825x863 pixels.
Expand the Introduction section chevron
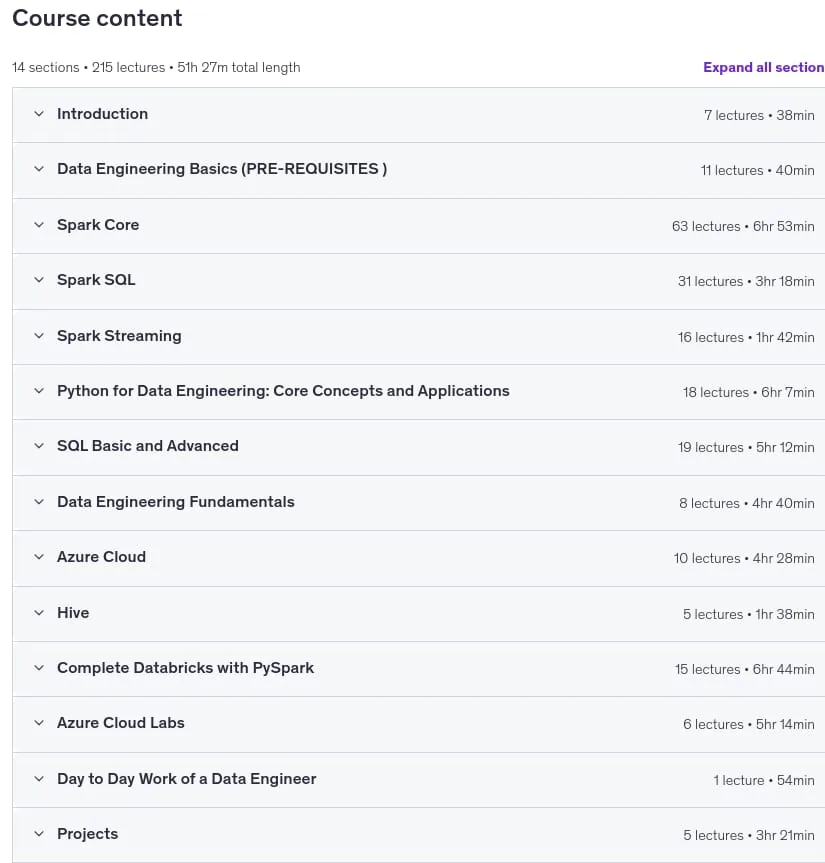tap(39, 114)
